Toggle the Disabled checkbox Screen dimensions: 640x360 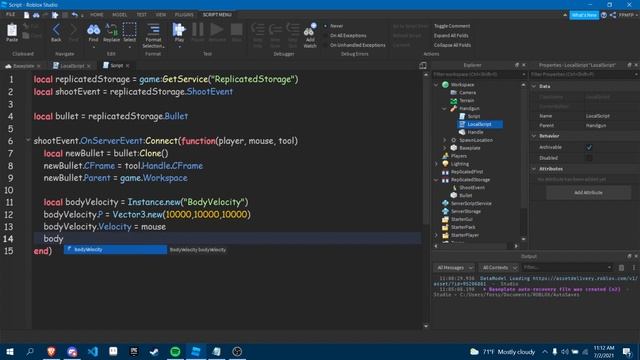pos(589,158)
